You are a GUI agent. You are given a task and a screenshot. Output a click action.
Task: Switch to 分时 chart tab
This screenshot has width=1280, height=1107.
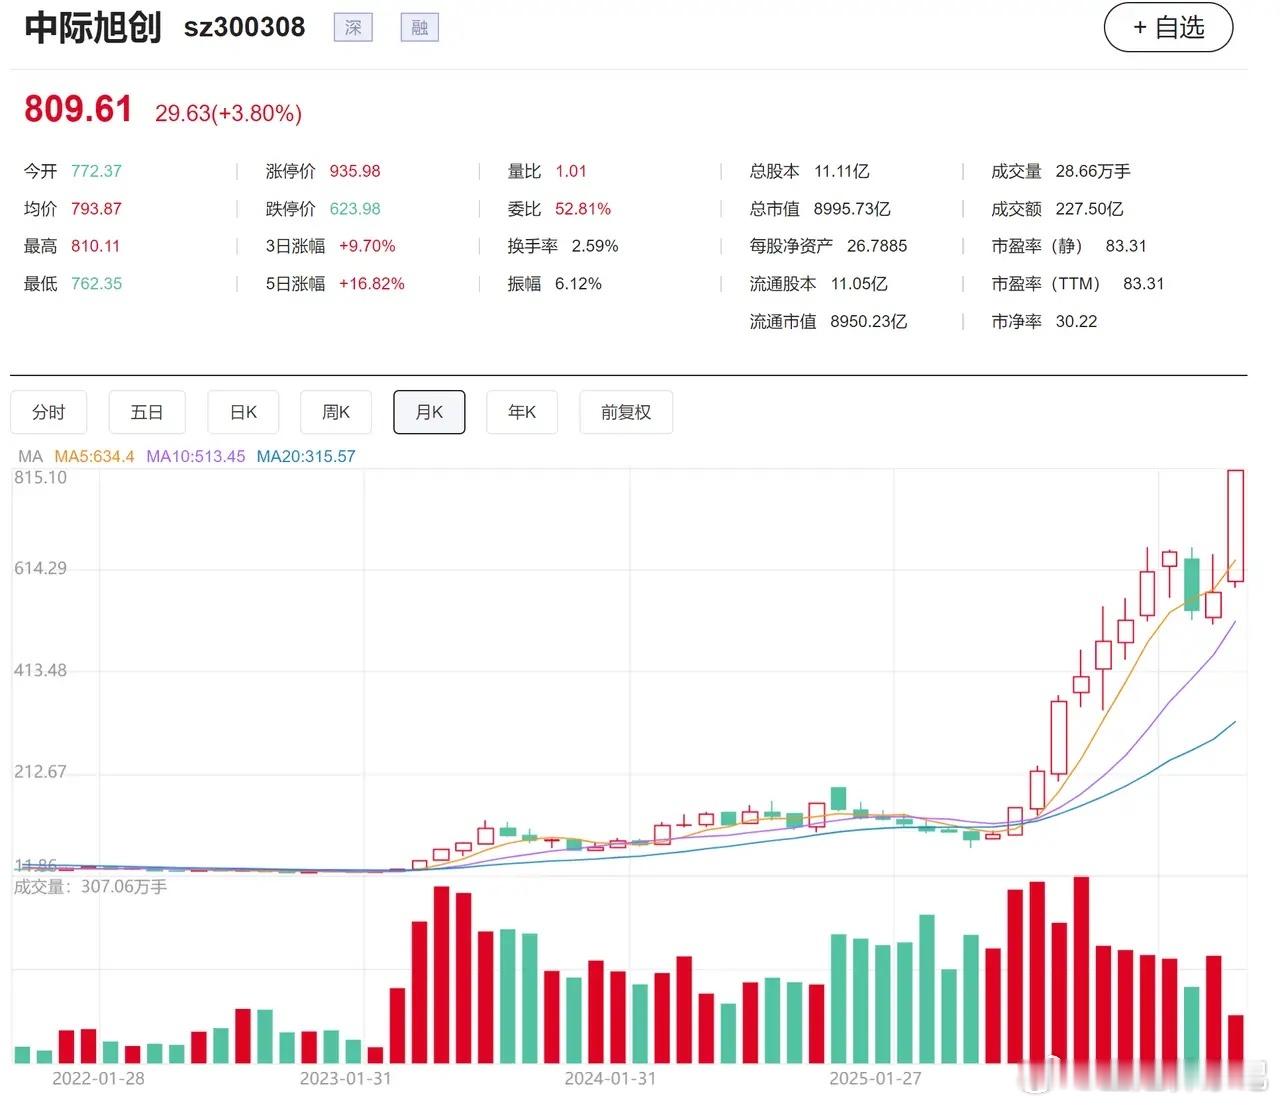(48, 412)
